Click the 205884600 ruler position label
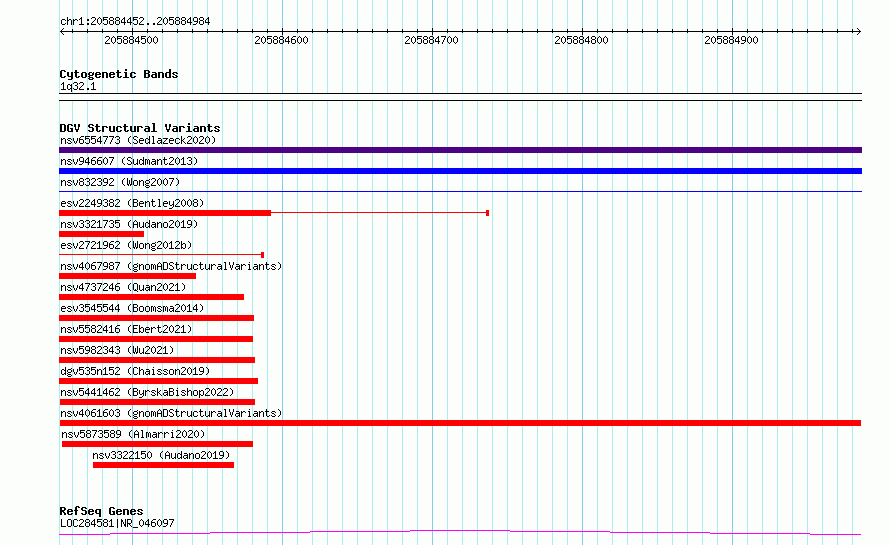890x545 pixels. tap(281, 40)
